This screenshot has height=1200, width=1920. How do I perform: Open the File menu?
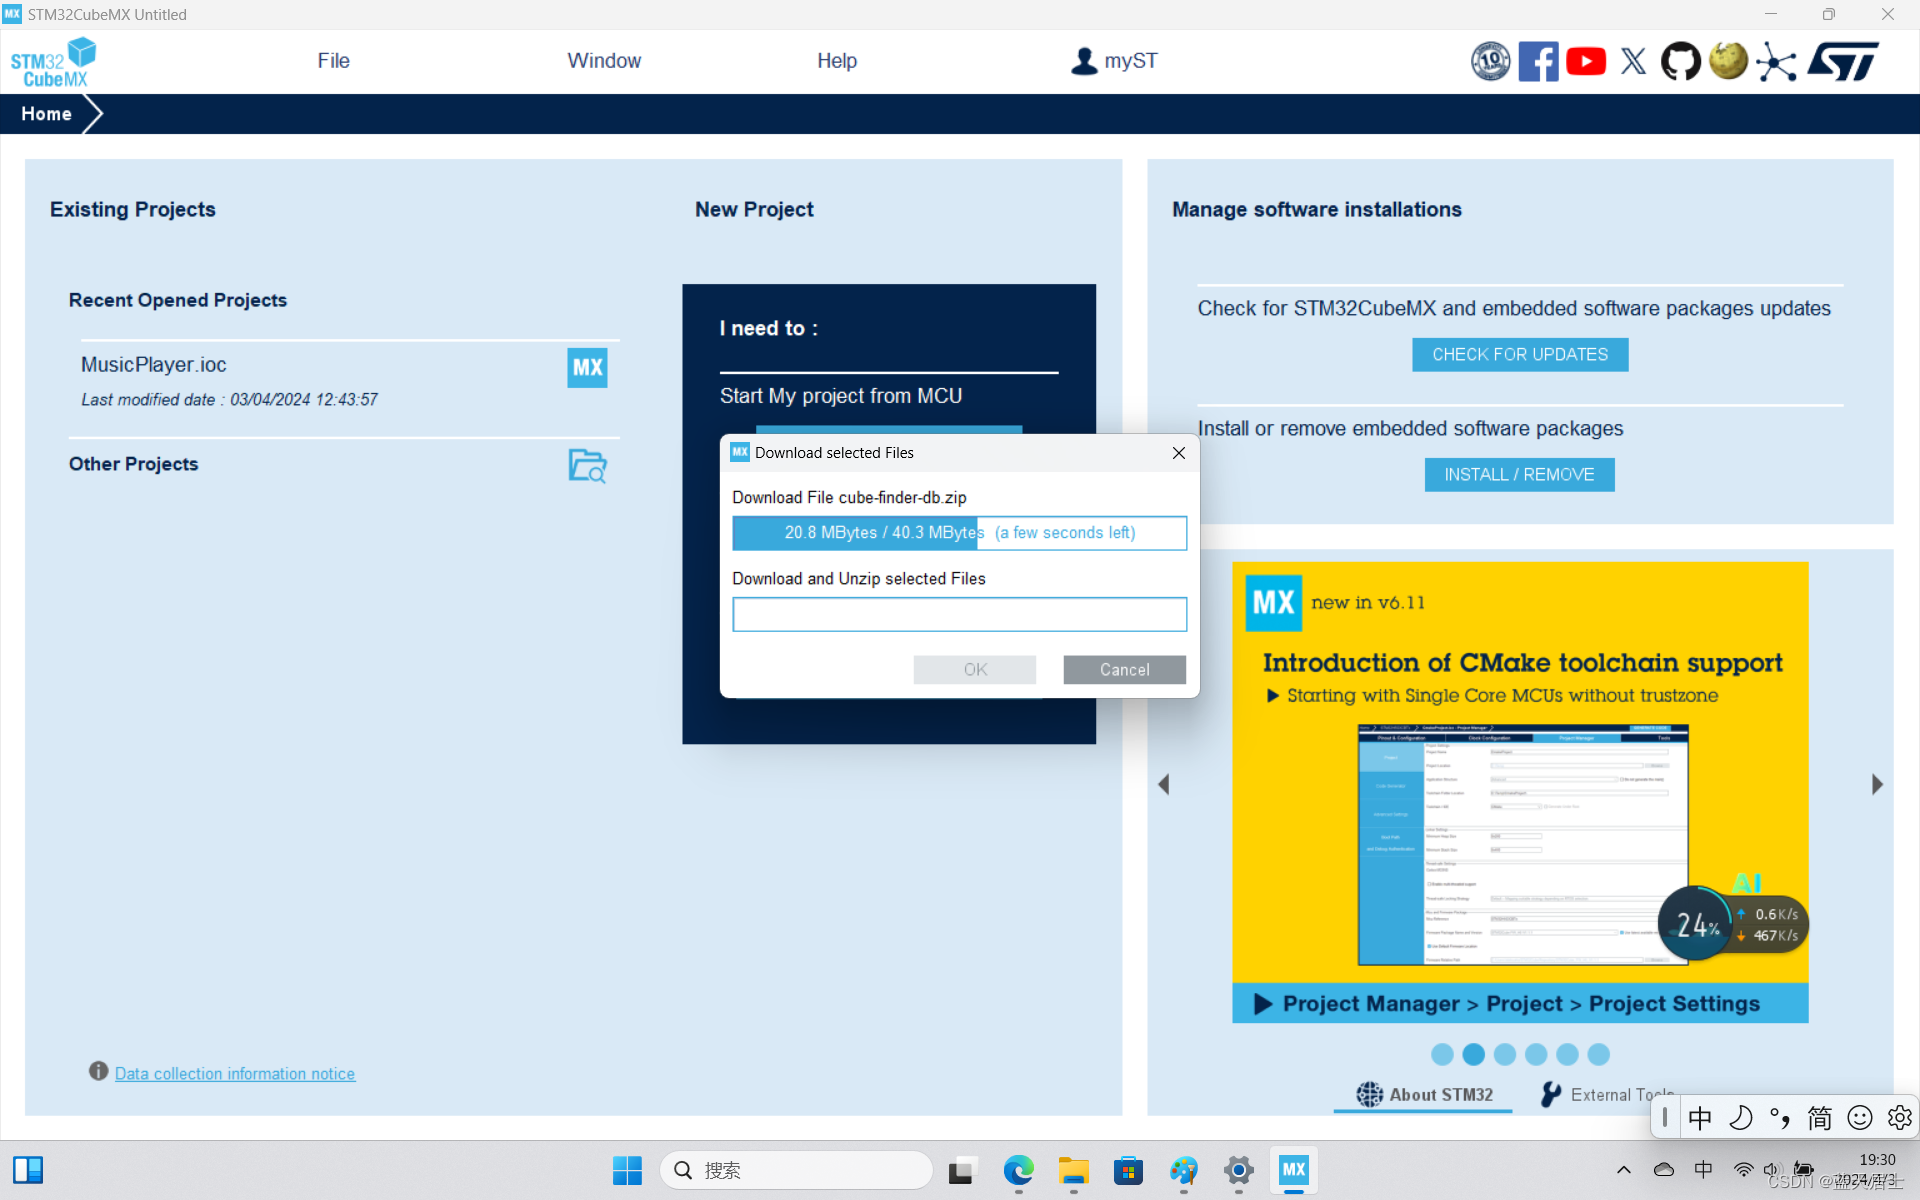[333, 61]
